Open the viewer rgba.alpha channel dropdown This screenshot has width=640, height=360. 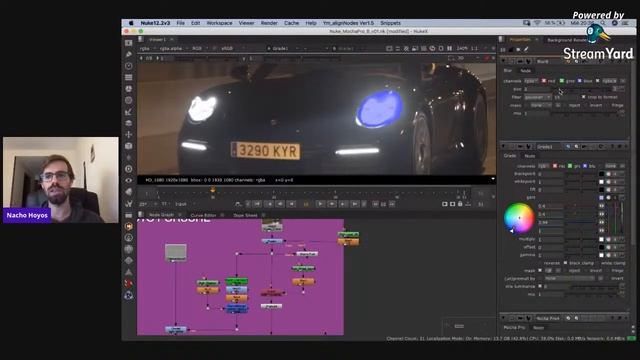pos(173,48)
